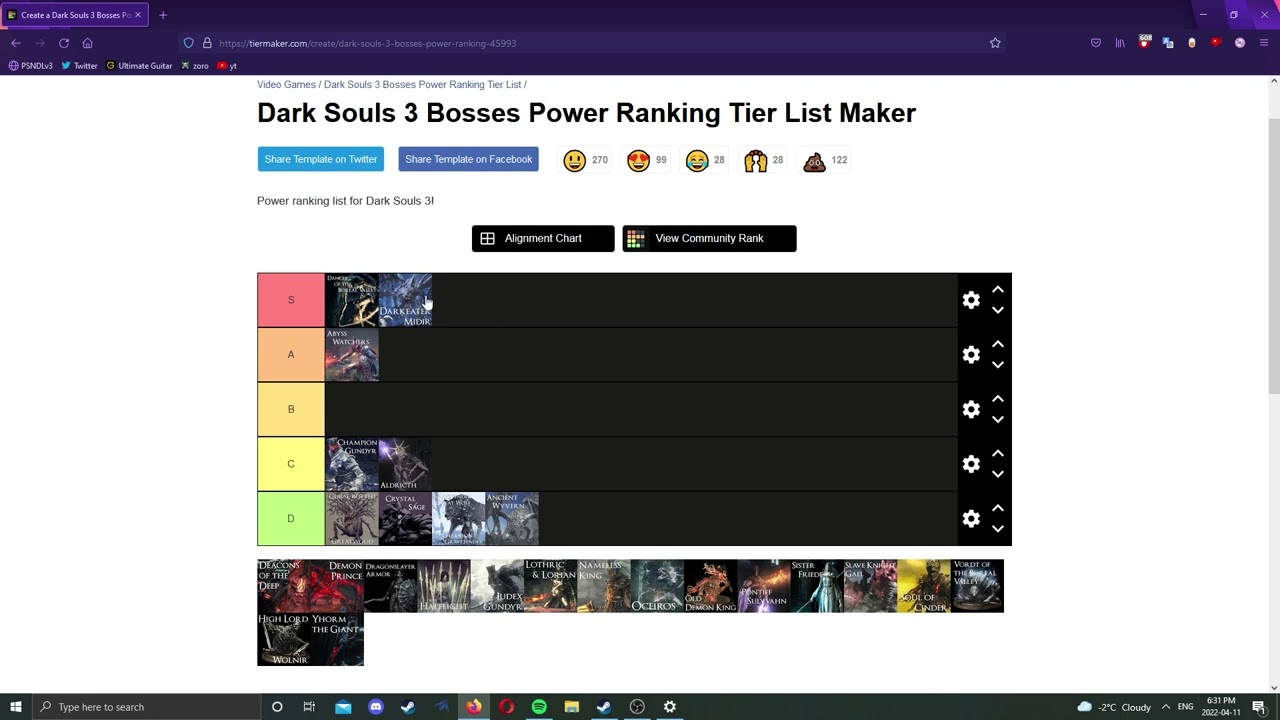Screen dimensions: 1280x720
Task: Follow Dark Souls 3 Bosses breadcrumb link
Action: point(422,85)
